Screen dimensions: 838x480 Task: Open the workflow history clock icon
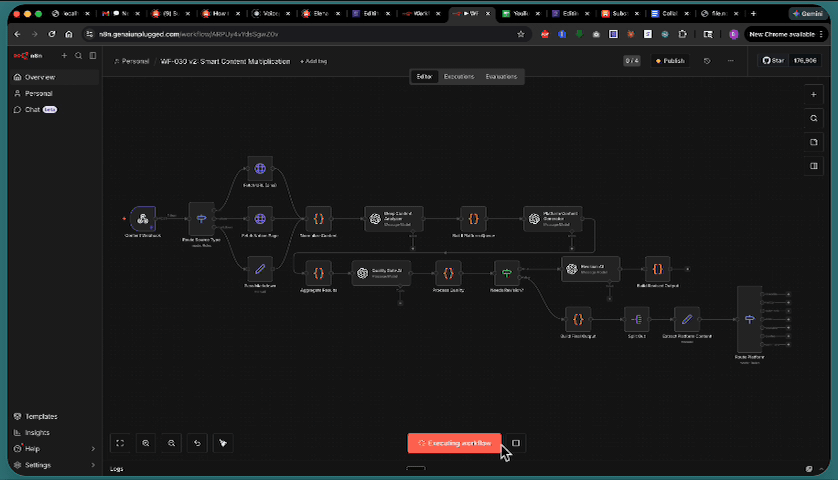tap(707, 61)
